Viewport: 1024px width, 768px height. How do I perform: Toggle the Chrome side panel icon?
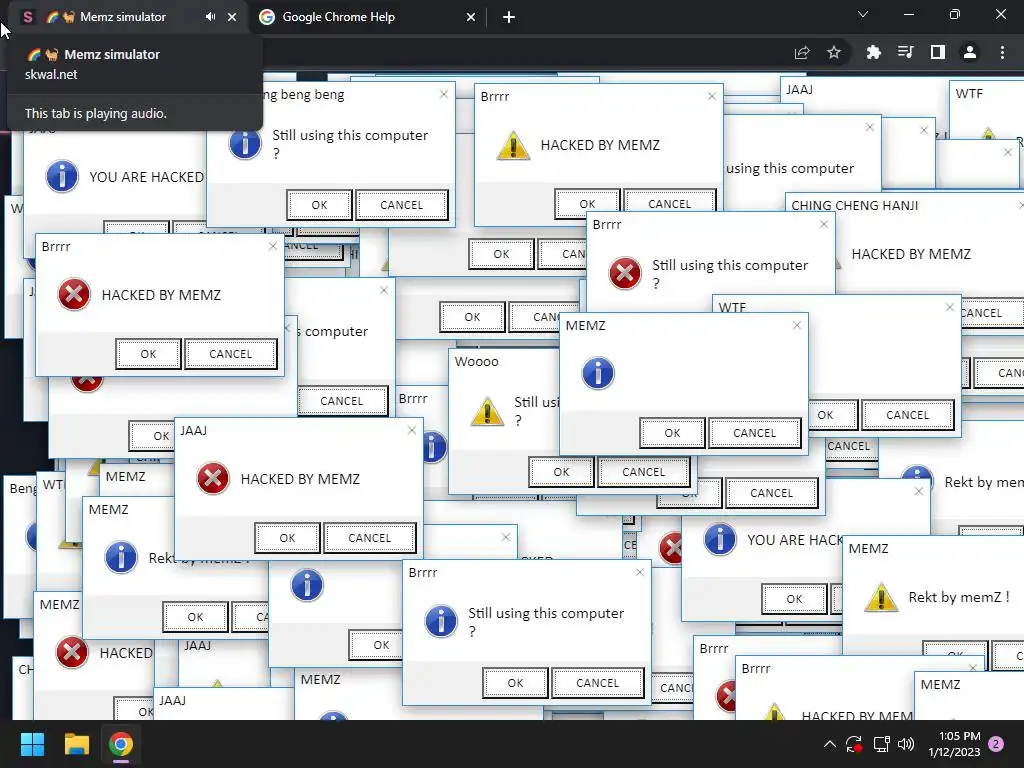[x=938, y=52]
